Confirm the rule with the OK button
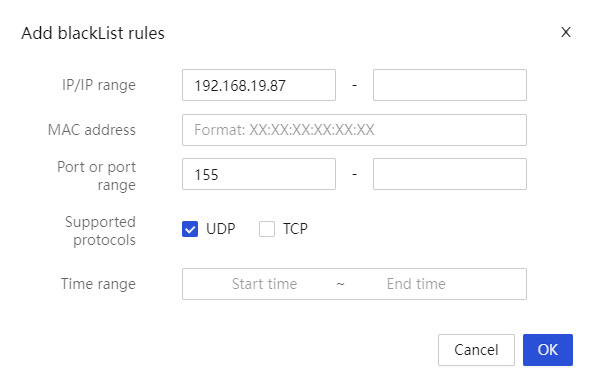The height and width of the screenshot is (388, 594). click(548, 350)
